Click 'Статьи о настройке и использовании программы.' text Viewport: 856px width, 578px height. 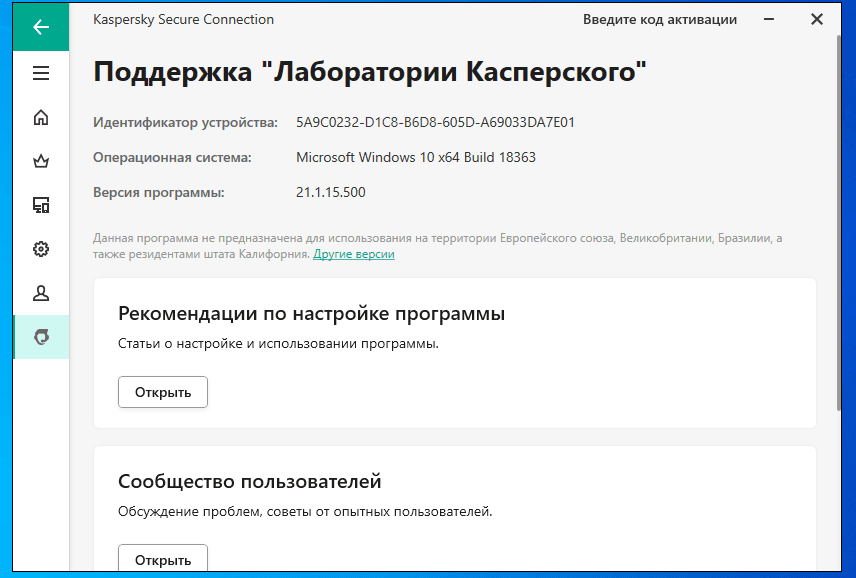click(x=278, y=344)
